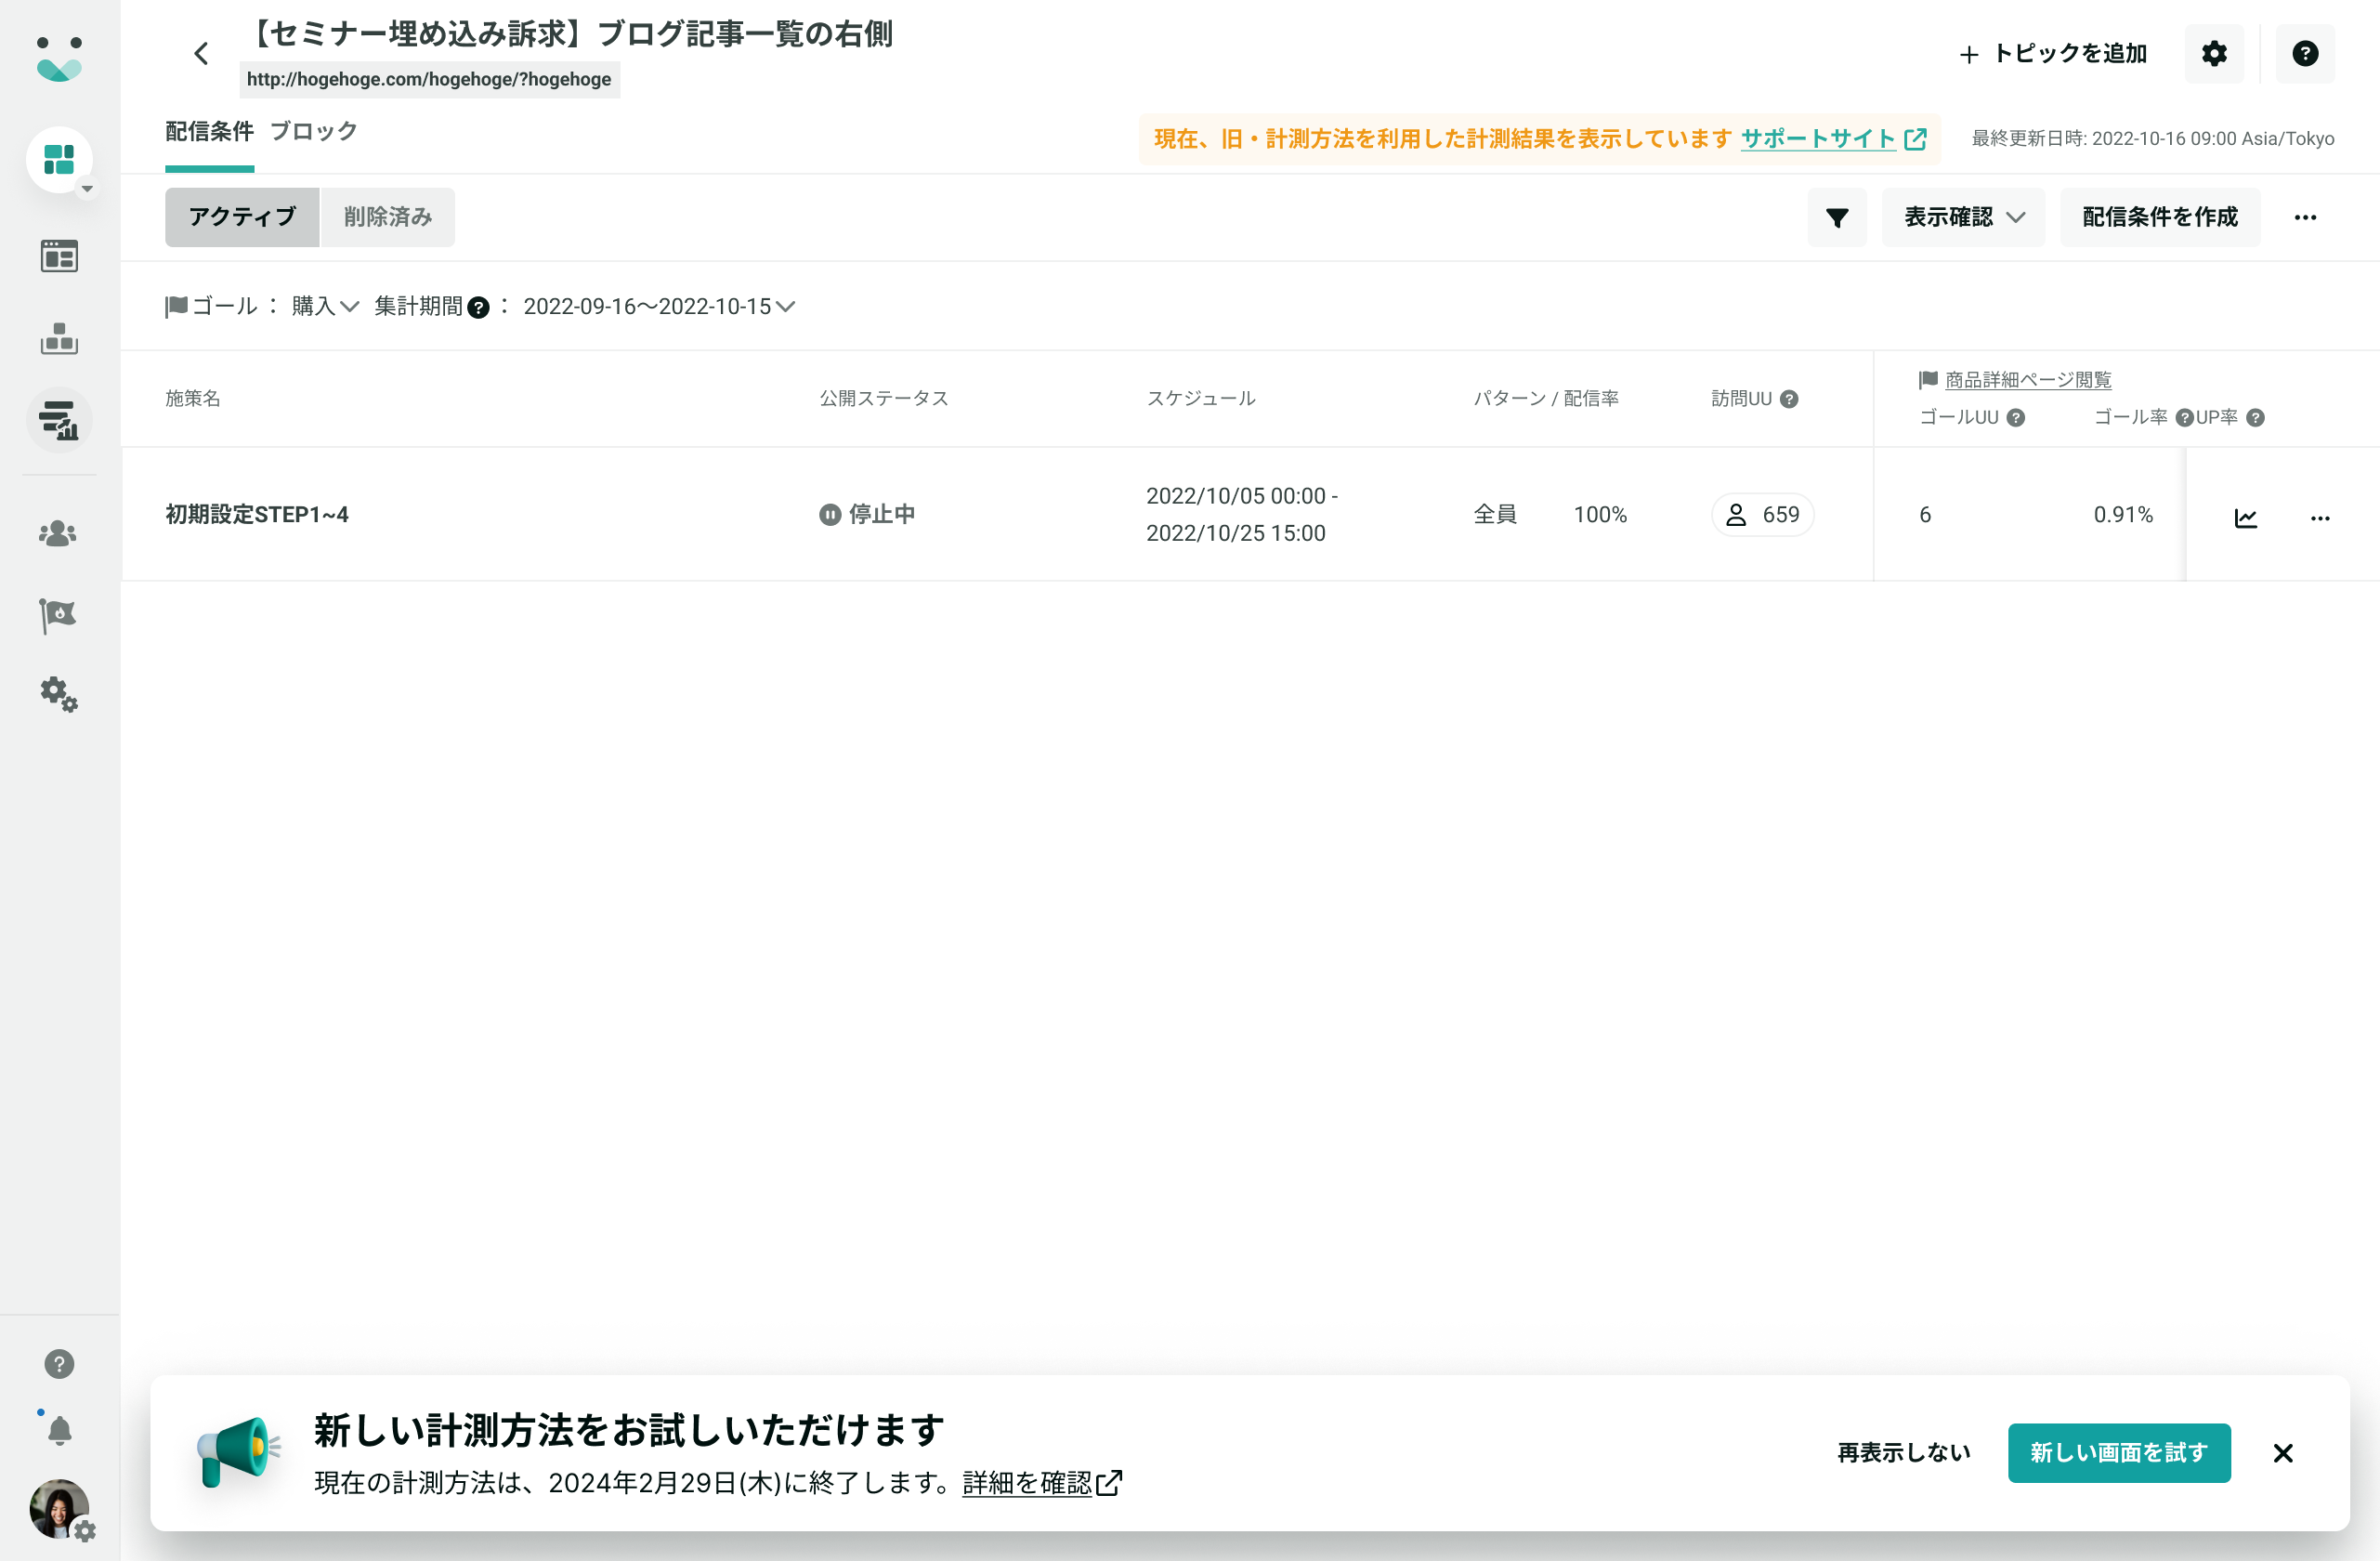The width and height of the screenshot is (2380, 1561).
Task: Click the 停止中 status
Action: coord(867,514)
